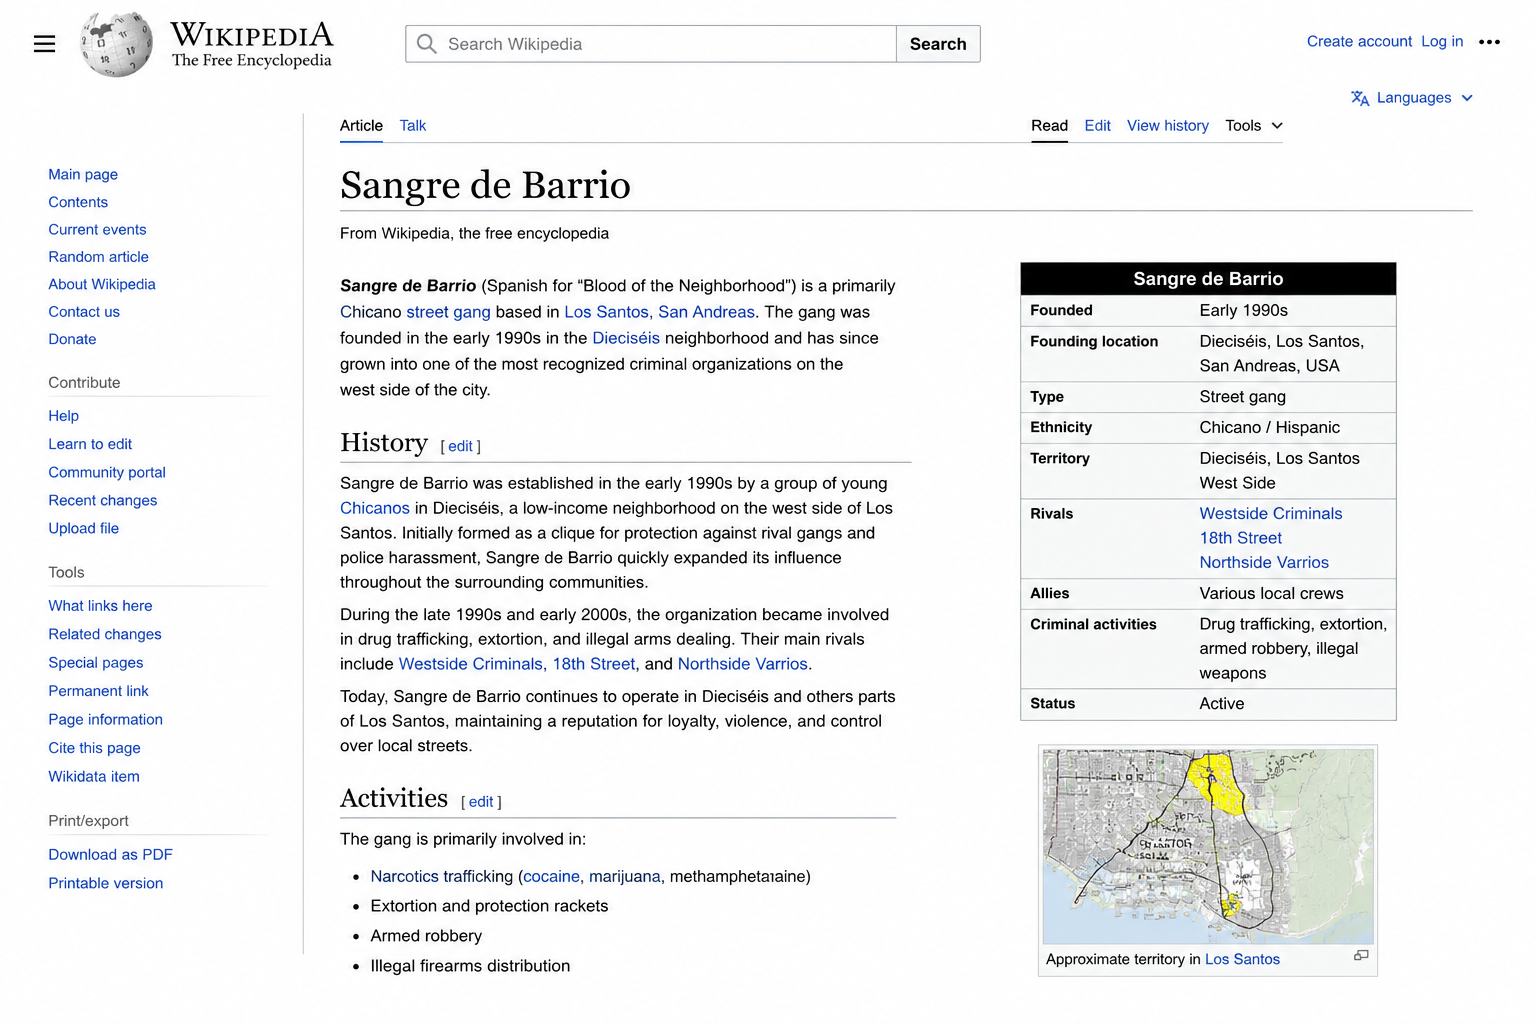Click Permanent link
The height and width of the screenshot is (1024, 1536).
tap(98, 691)
